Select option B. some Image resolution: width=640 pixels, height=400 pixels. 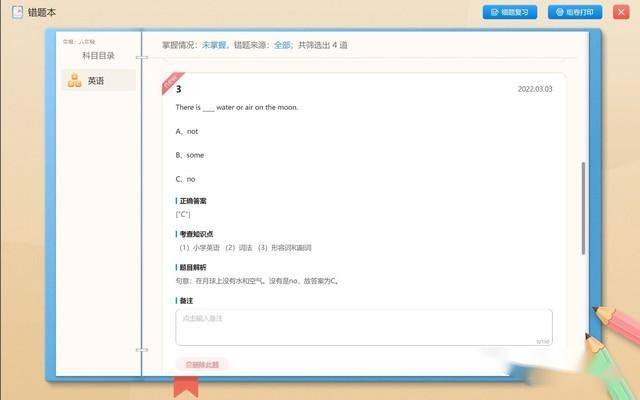(x=190, y=155)
